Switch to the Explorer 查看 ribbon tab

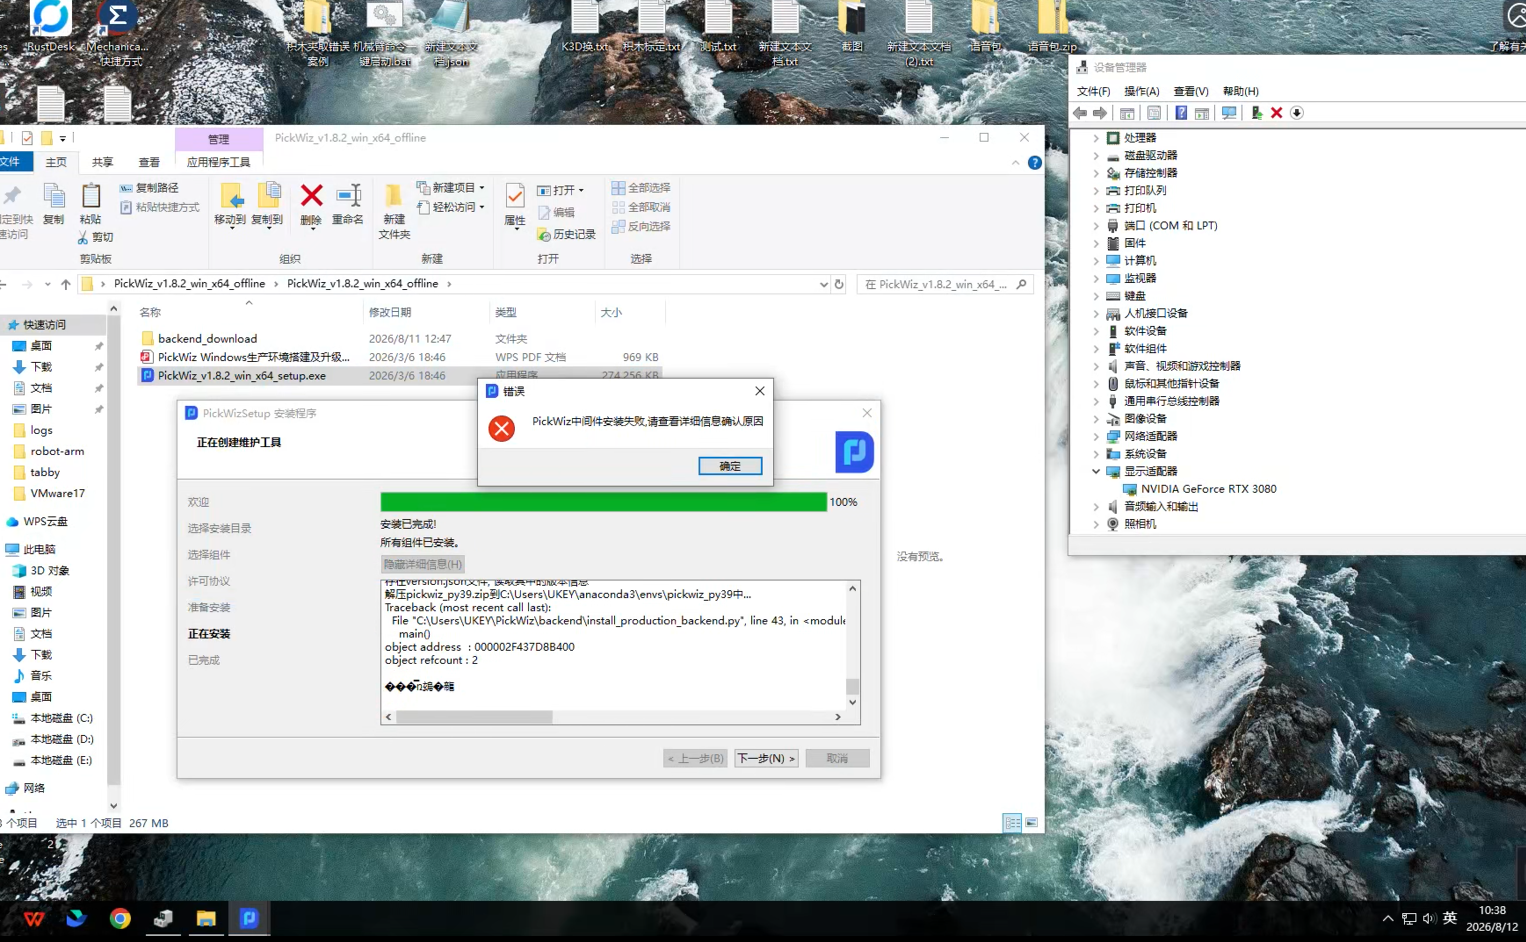click(149, 162)
